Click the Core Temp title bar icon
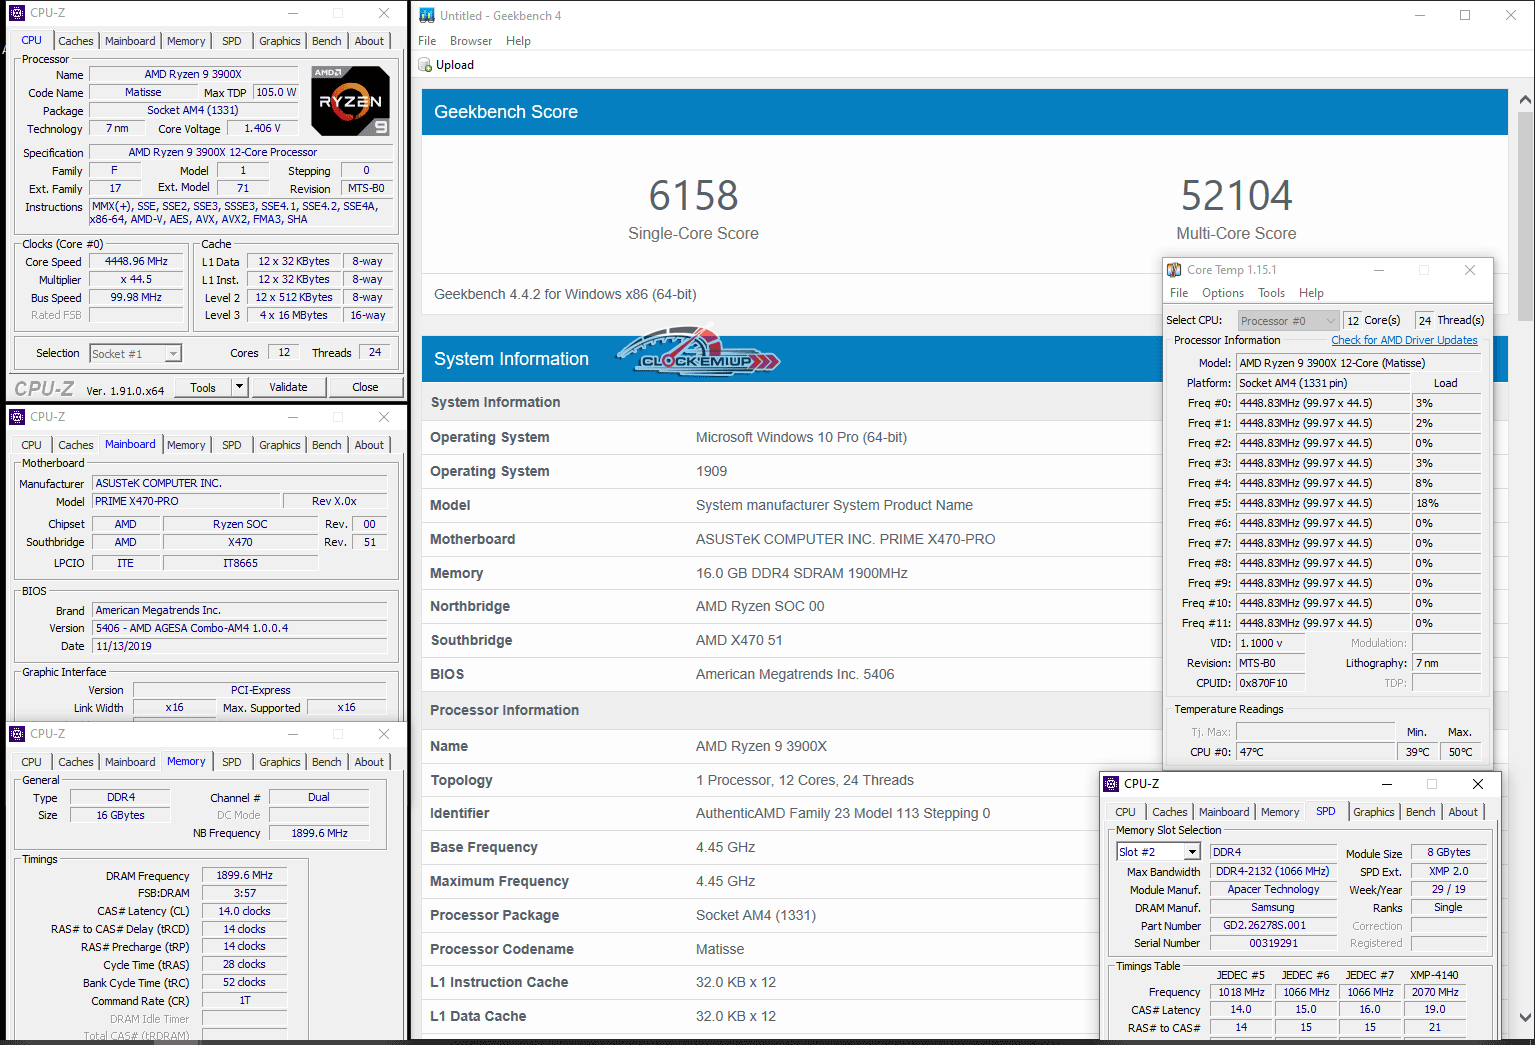Viewport: 1535px width, 1045px height. [x=1174, y=270]
